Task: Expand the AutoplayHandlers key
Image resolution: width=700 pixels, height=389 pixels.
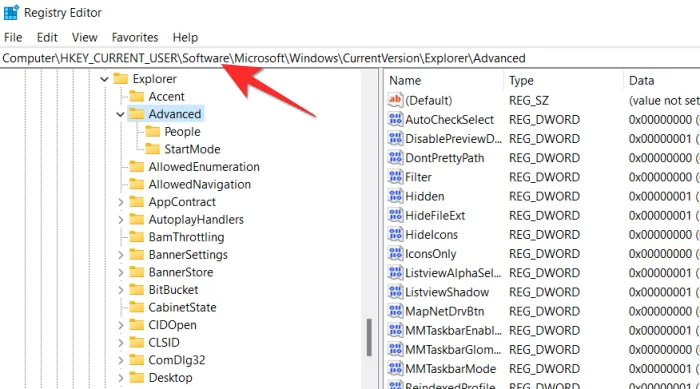Action: point(120,220)
